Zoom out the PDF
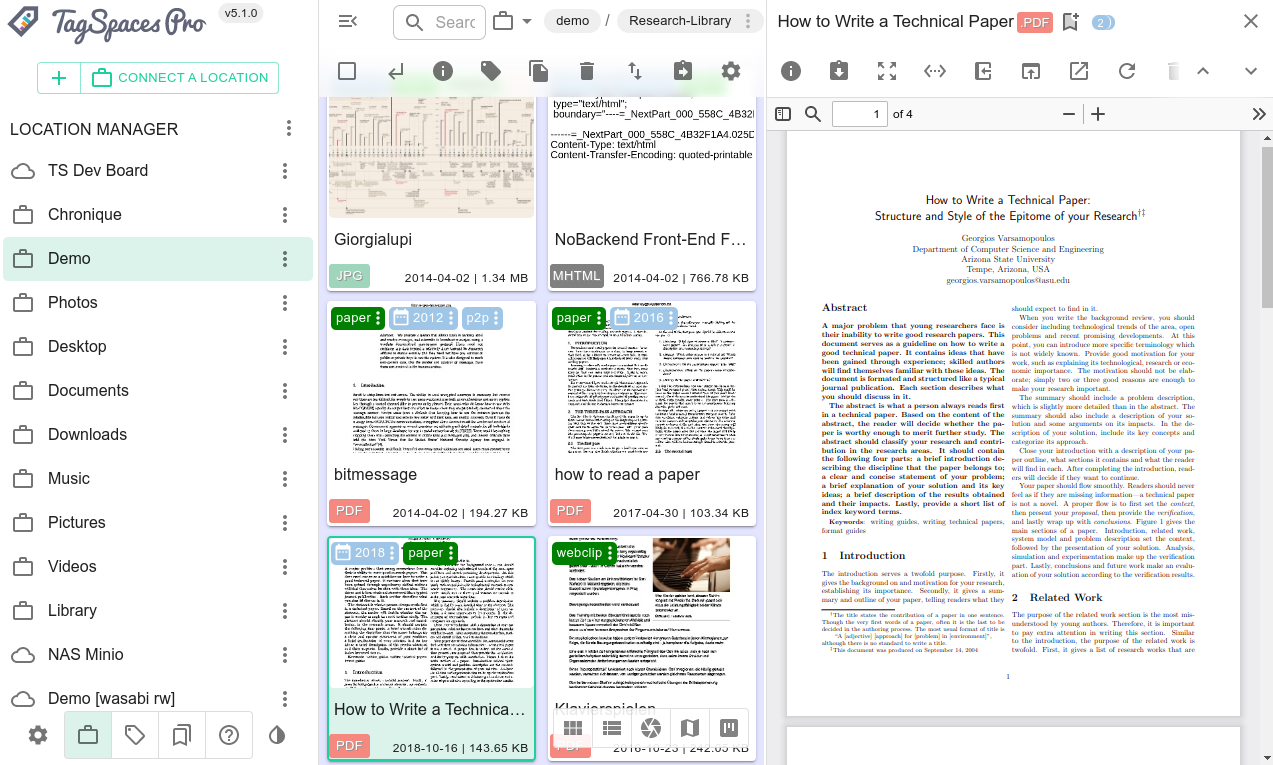 (x=1069, y=114)
